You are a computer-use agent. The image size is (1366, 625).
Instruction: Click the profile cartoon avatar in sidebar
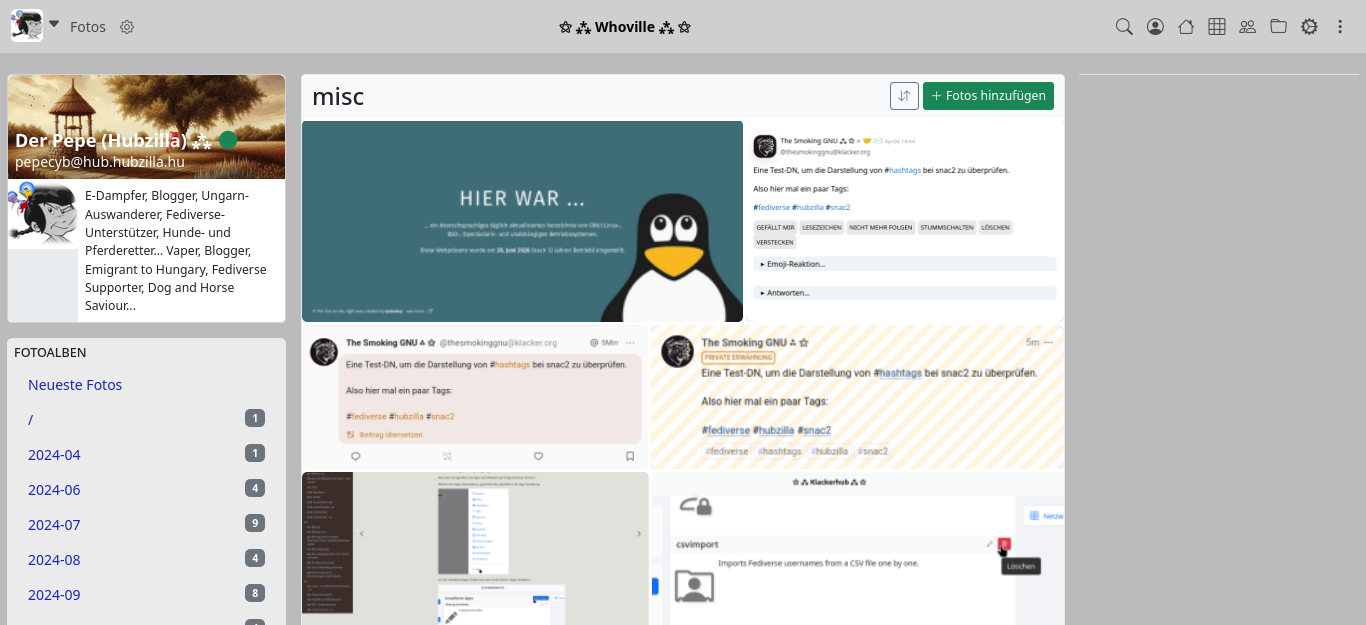pos(43,214)
